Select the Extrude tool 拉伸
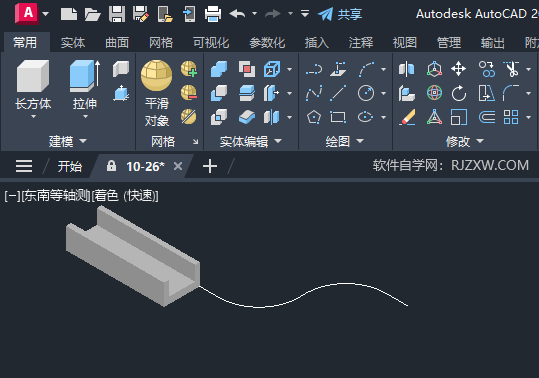Viewport: 539px width, 378px height. [85, 84]
